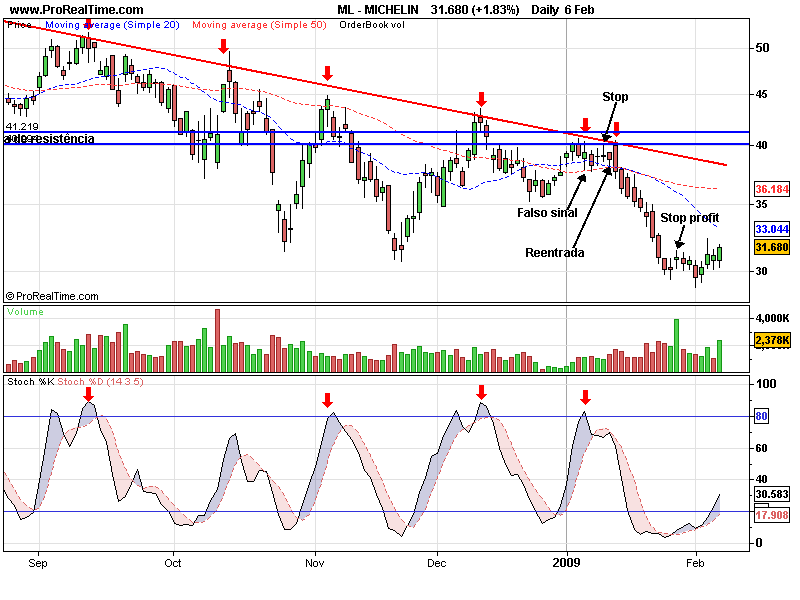
Task: Click the 4,000K volume axis label
Action: 772,318
